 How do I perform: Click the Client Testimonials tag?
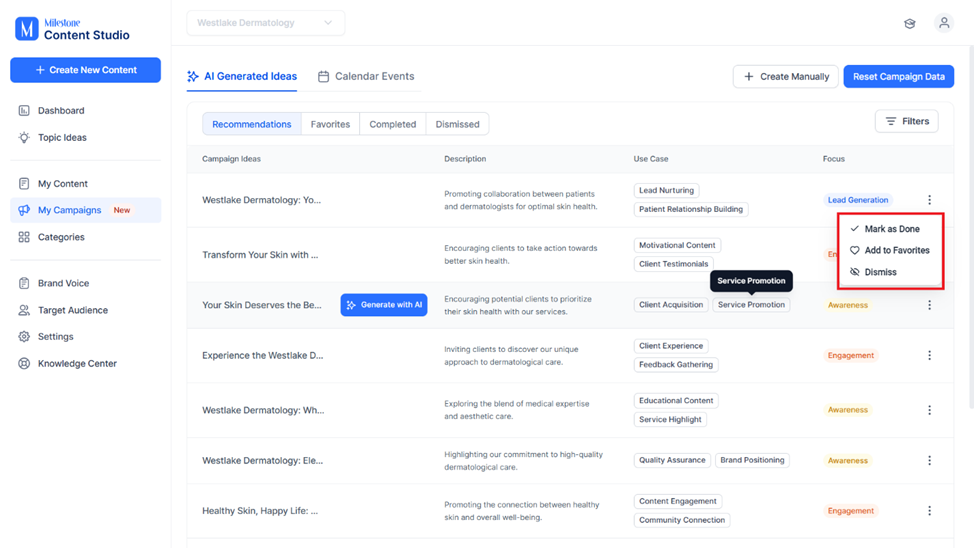click(x=673, y=264)
